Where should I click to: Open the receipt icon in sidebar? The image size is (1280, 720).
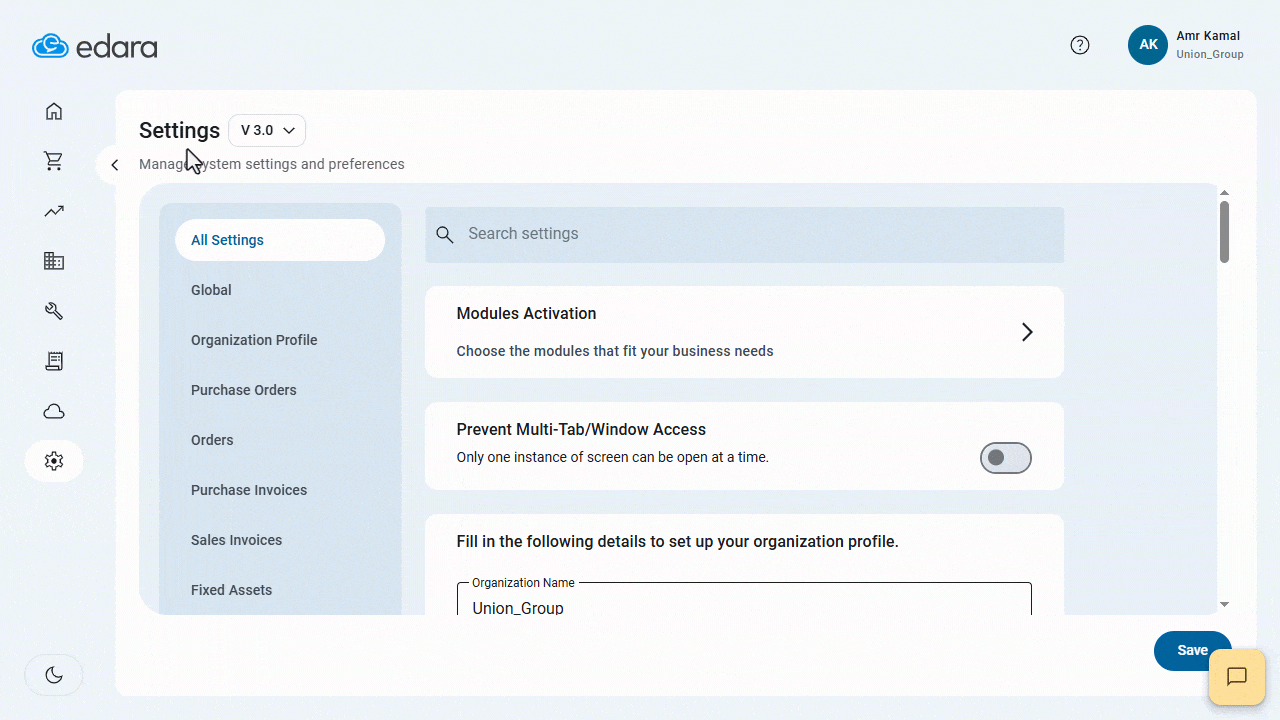point(54,361)
